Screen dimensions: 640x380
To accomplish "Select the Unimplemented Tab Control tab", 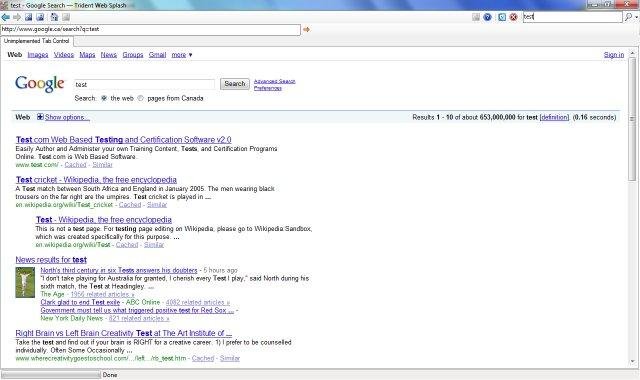I will tap(37, 41).
